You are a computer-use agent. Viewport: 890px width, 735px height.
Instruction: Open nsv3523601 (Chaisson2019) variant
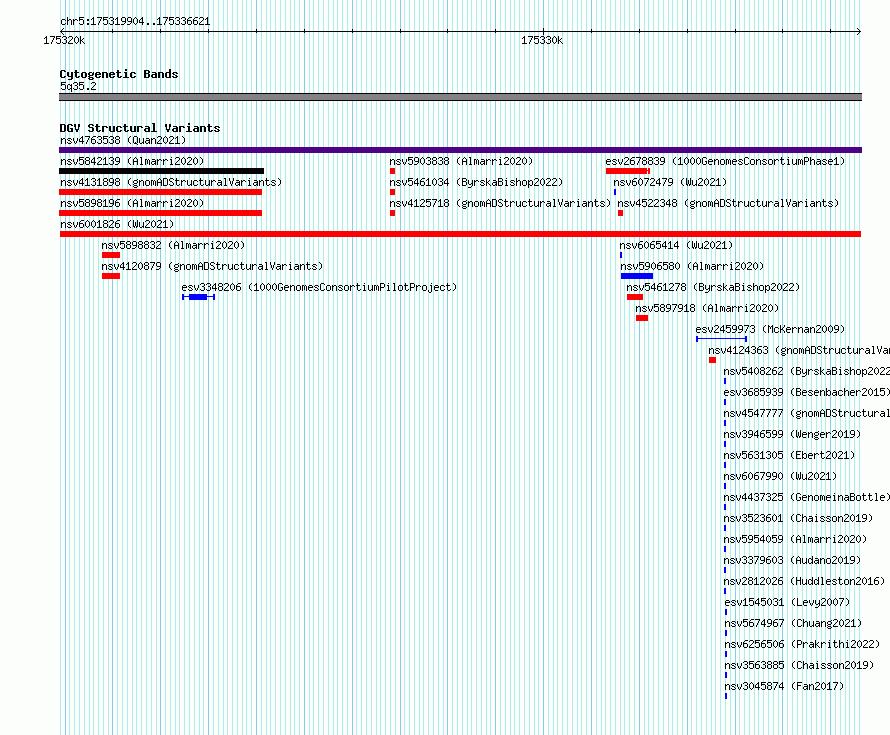tap(799, 518)
